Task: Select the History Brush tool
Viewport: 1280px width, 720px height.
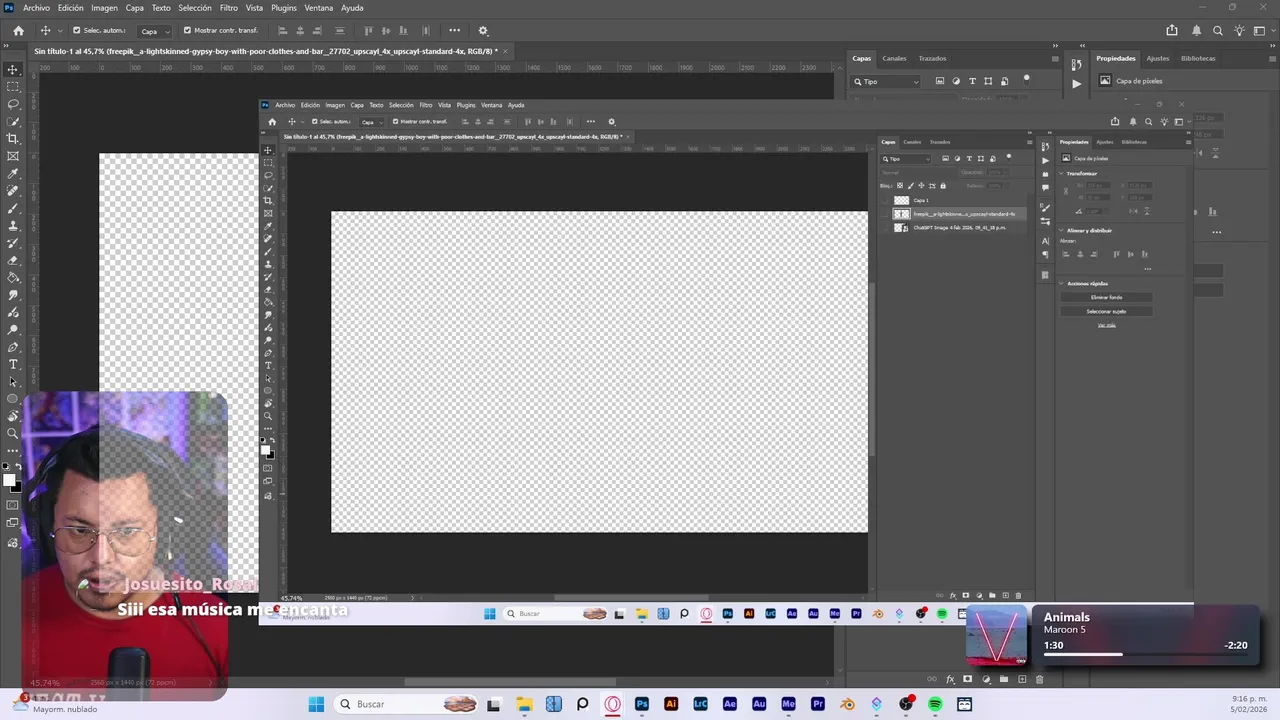Action: pos(13,243)
